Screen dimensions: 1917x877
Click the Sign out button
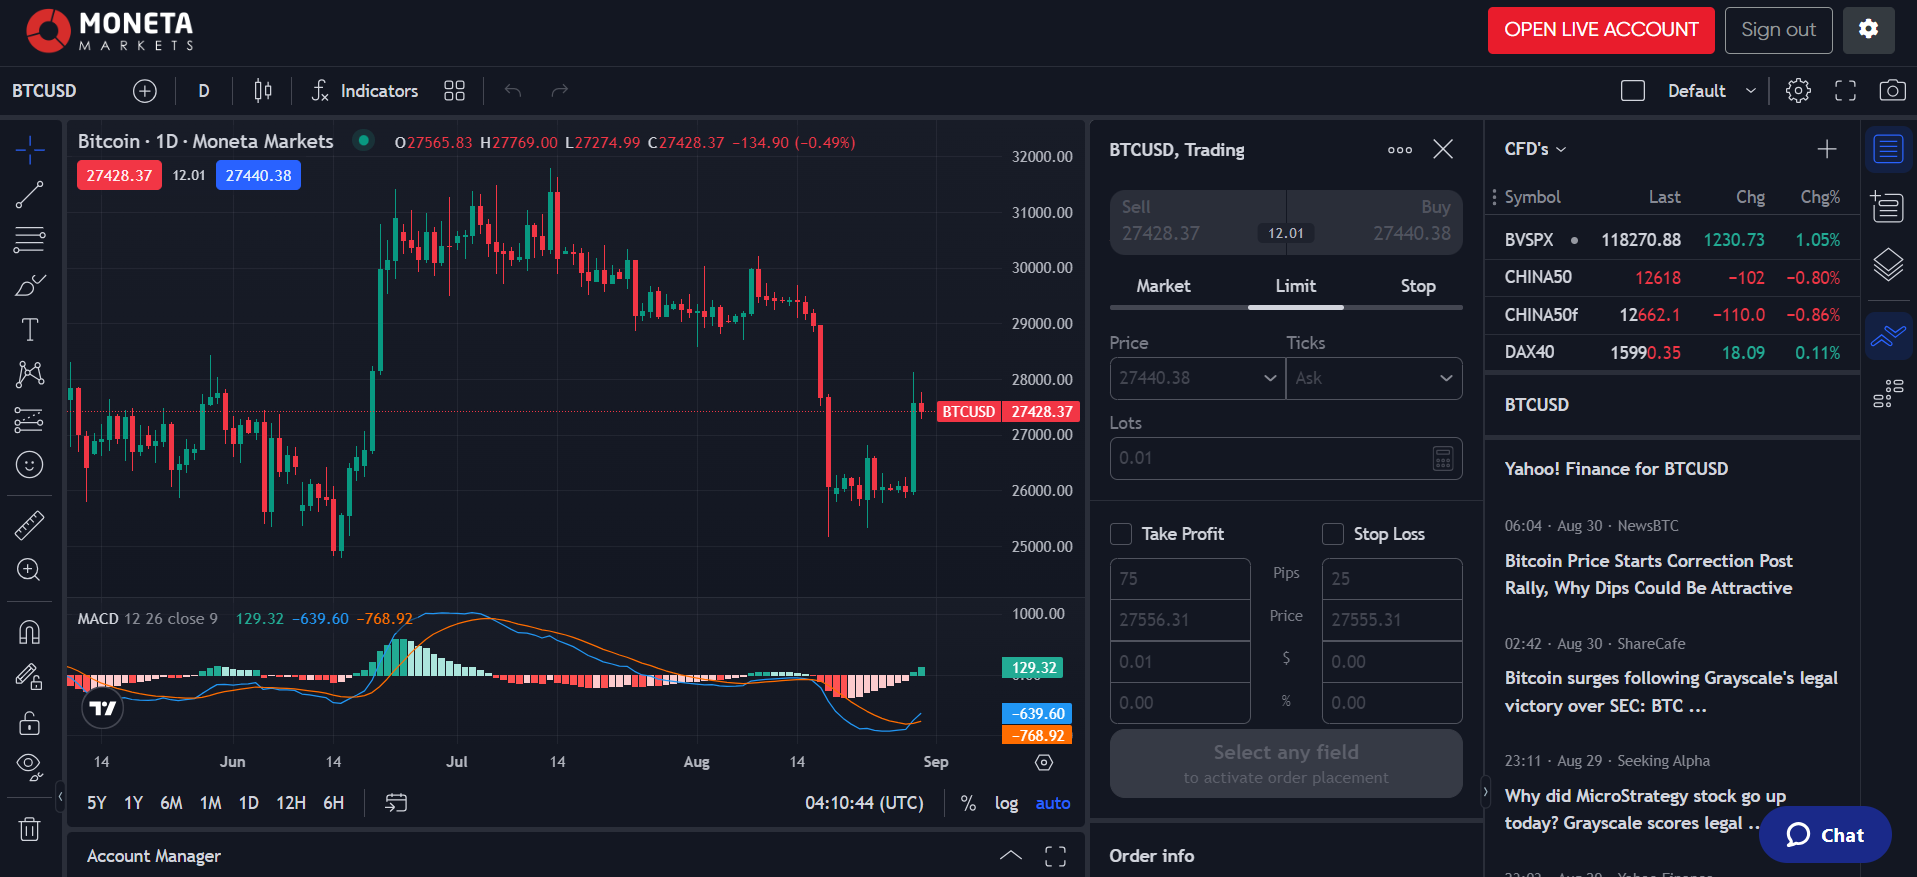(1778, 30)
